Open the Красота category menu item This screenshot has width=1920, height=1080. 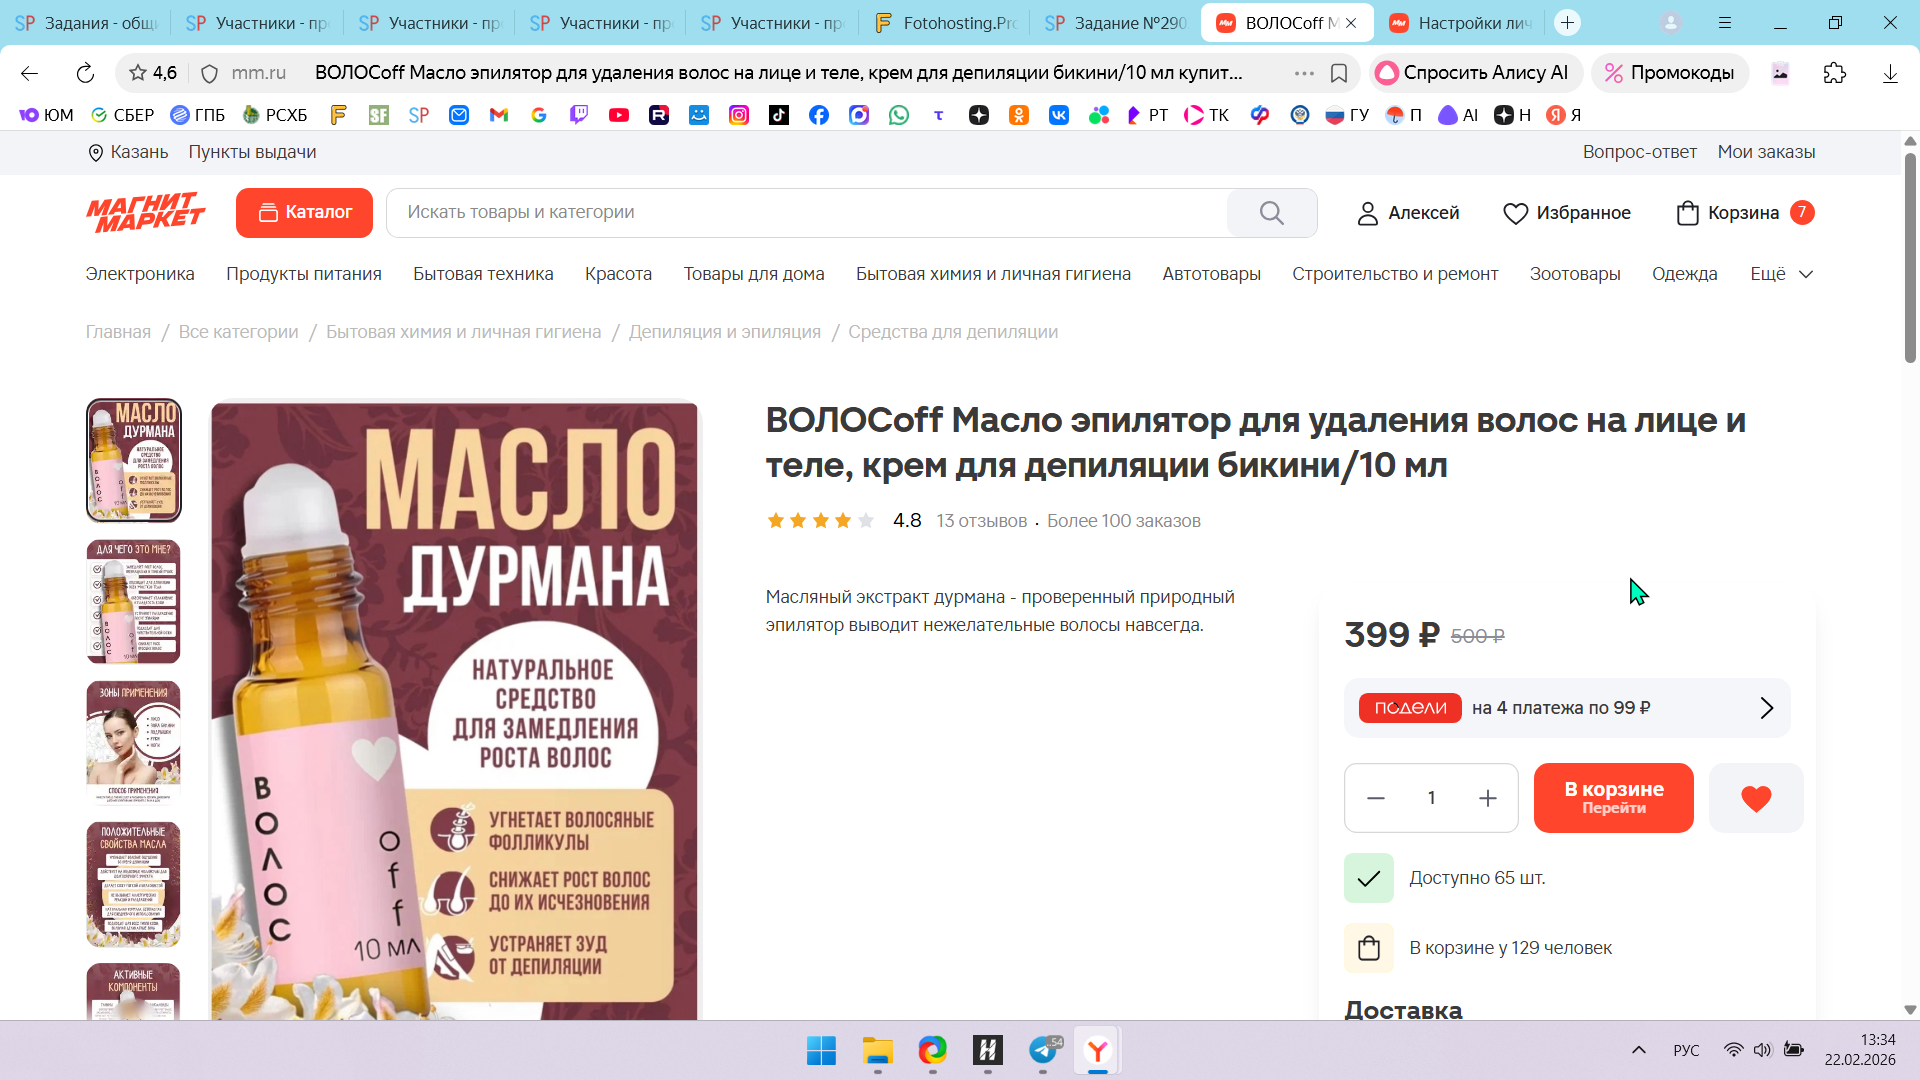click(x=618, y=274)
